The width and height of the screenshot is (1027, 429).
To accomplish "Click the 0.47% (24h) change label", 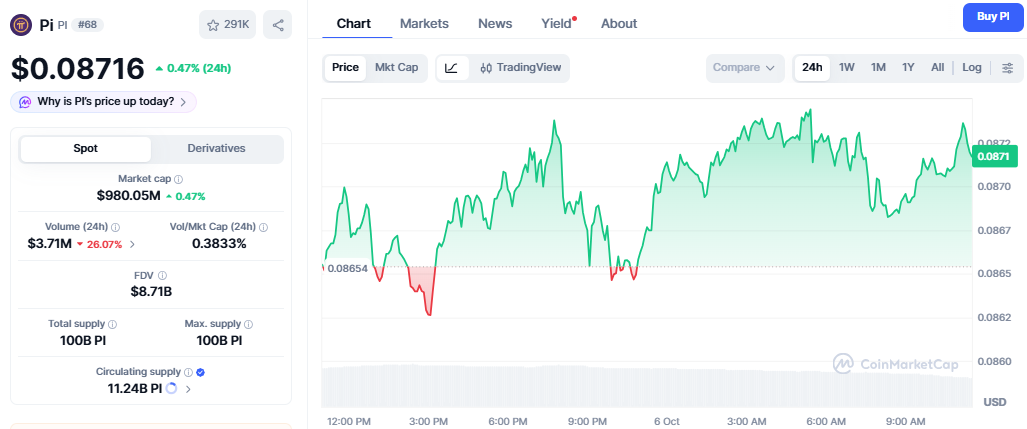I will (x=193, y=68).
